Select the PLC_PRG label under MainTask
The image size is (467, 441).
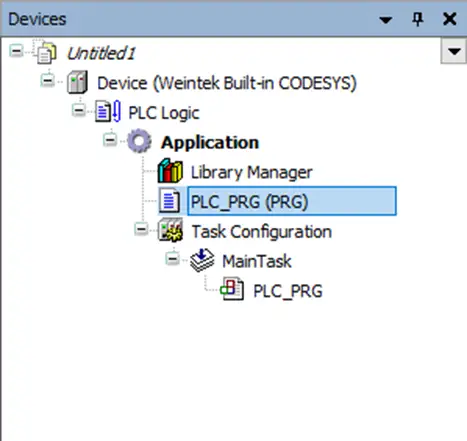tap(288, 291)
